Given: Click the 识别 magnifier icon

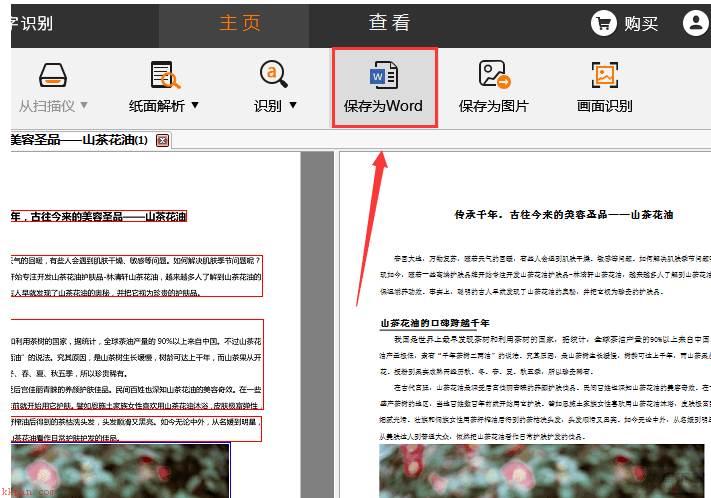Looking at the screenshot, I should [273, 74].
